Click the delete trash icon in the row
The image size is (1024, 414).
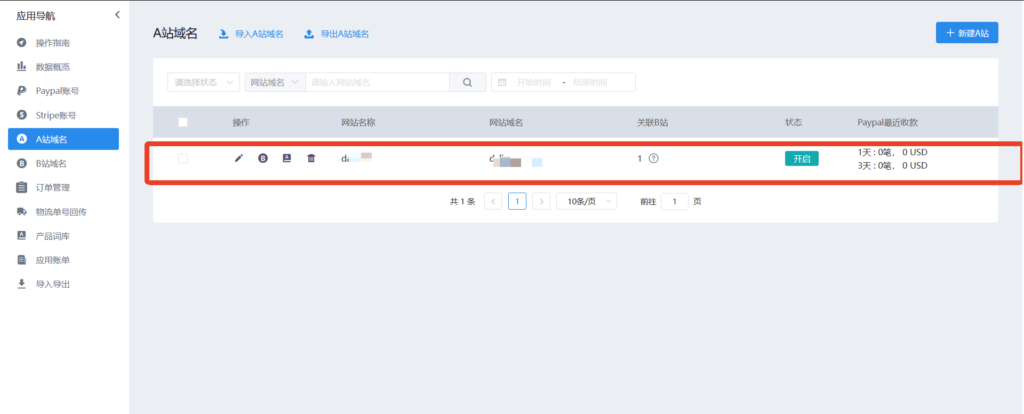[x=311, y=158]
